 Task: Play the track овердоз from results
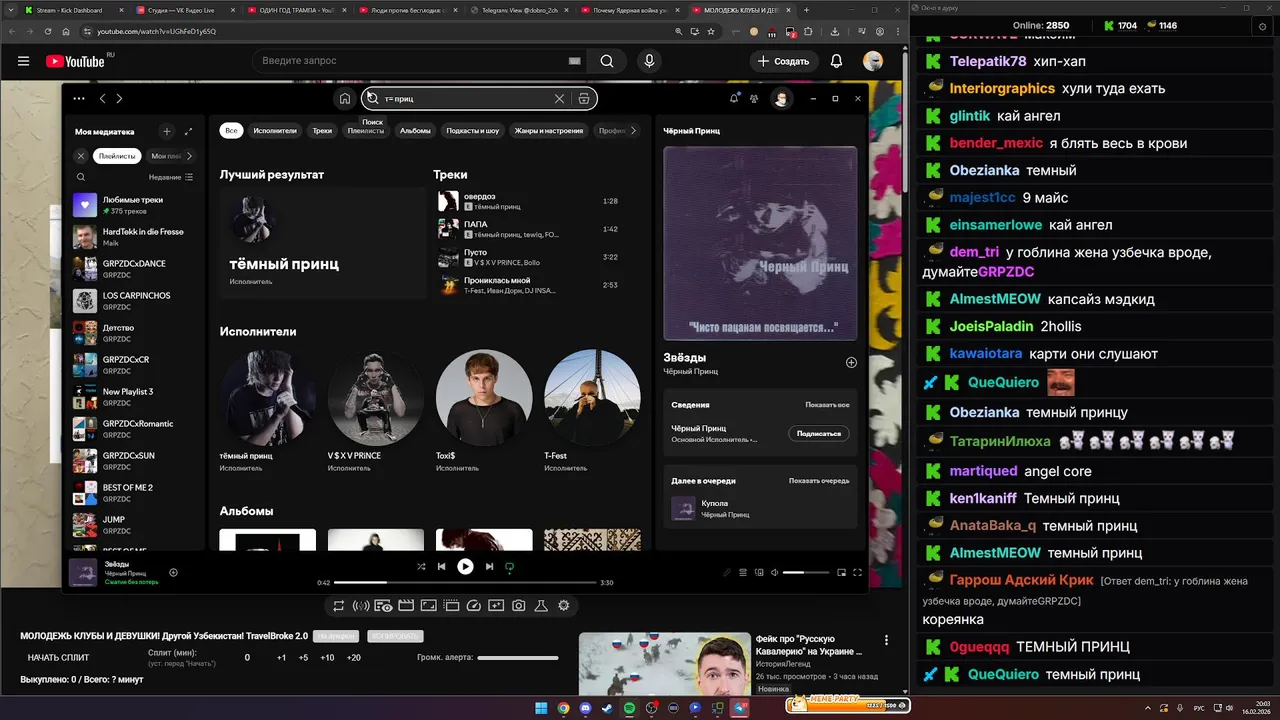point(448,201)
